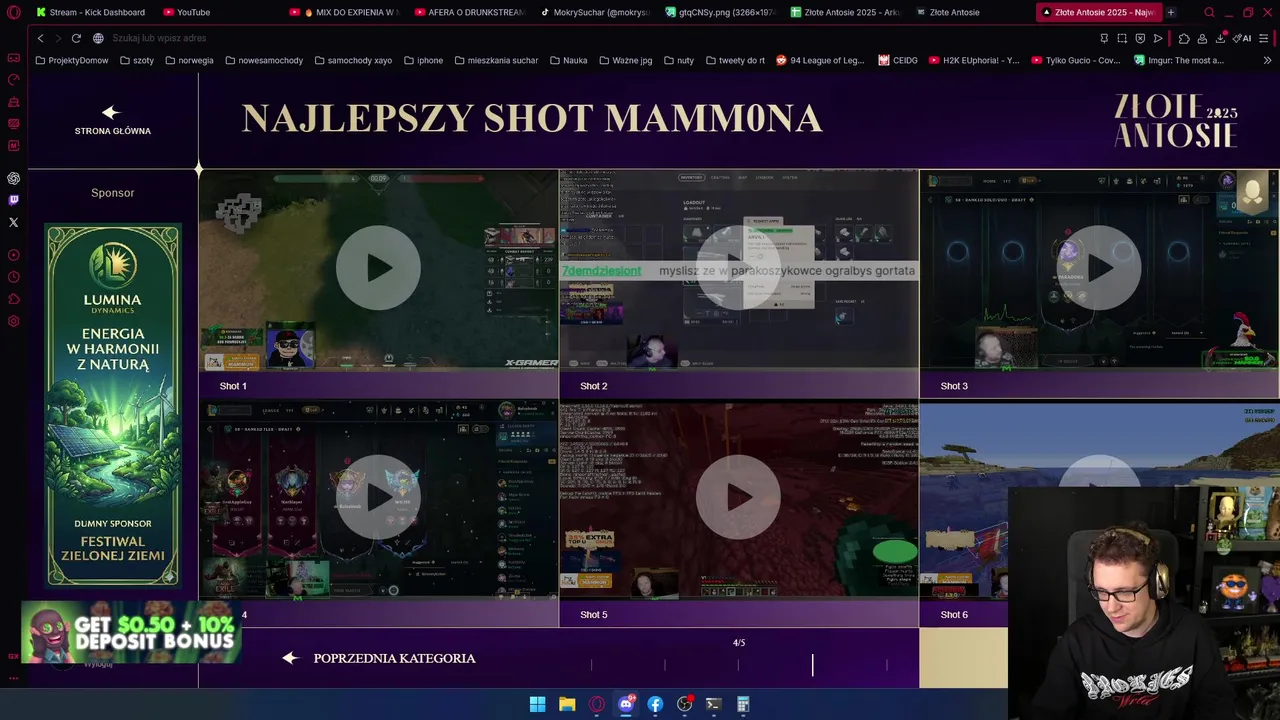1280x720 pixels.
Task: Open Discord from the taskbar
Action: click(626, 704)
